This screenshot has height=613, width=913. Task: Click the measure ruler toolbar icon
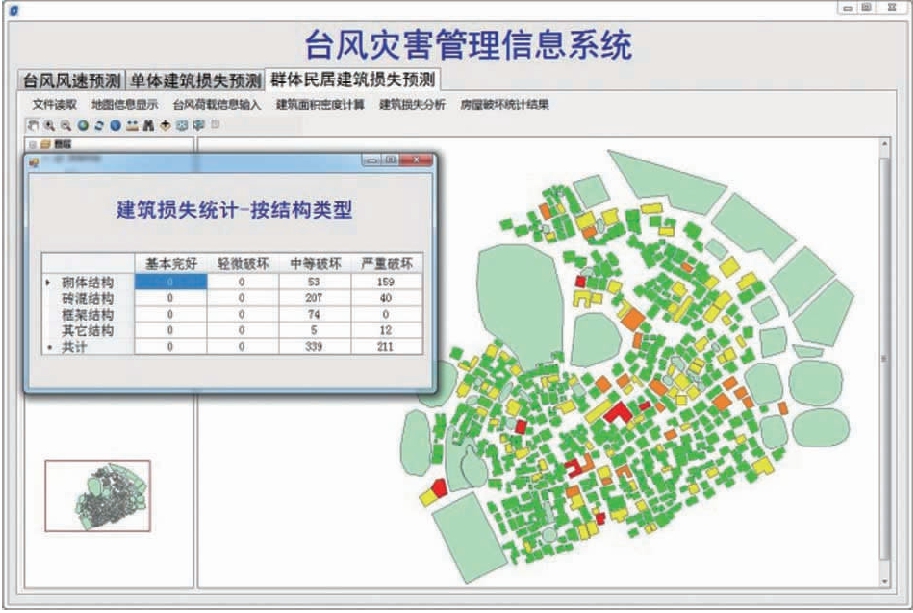pyautogui.click(x=132, y=126)
